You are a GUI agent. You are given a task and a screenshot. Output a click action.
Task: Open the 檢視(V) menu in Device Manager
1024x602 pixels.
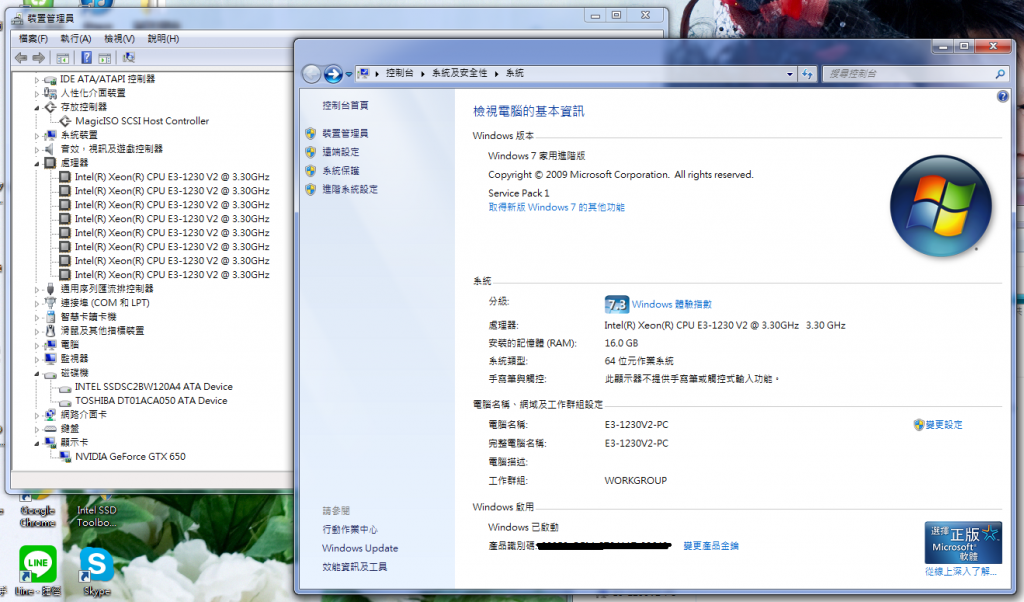[119, 39]
